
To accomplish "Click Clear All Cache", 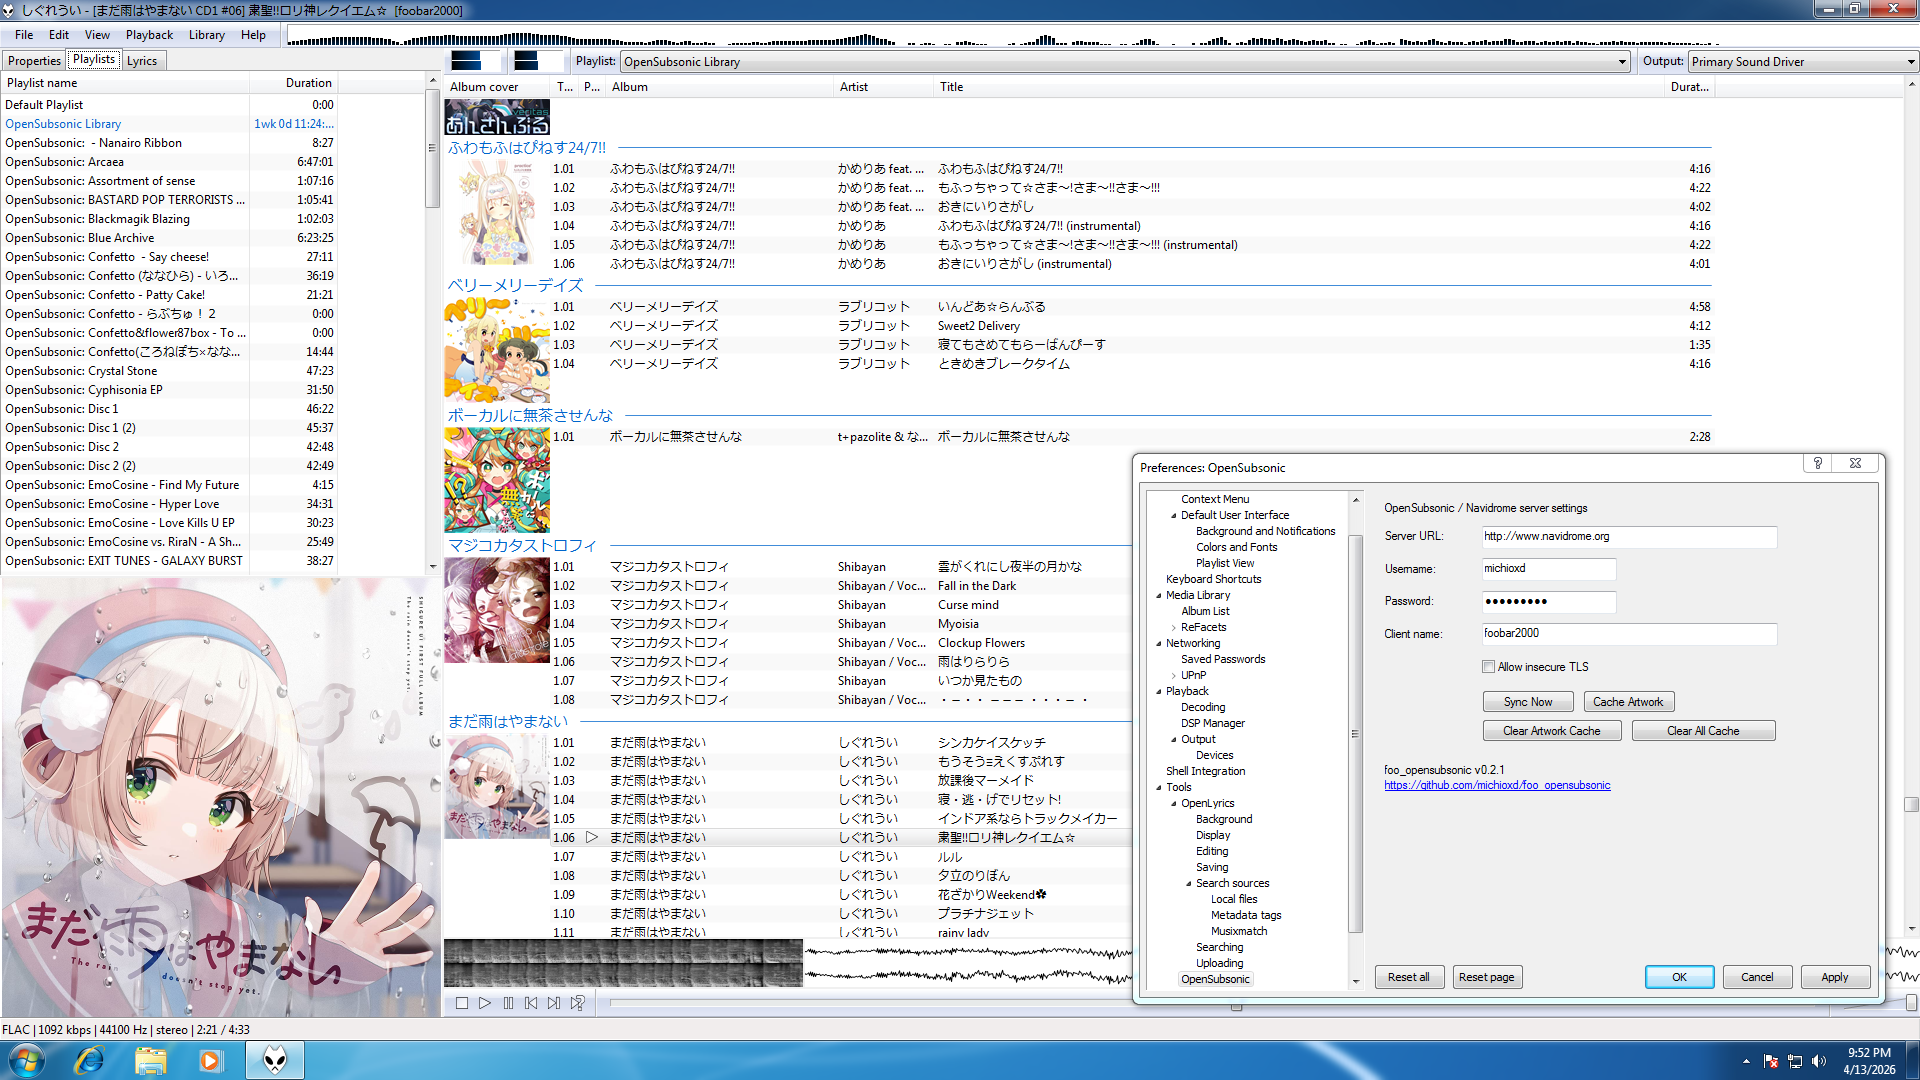I will pyautogui.click(x=1703, y=731).
